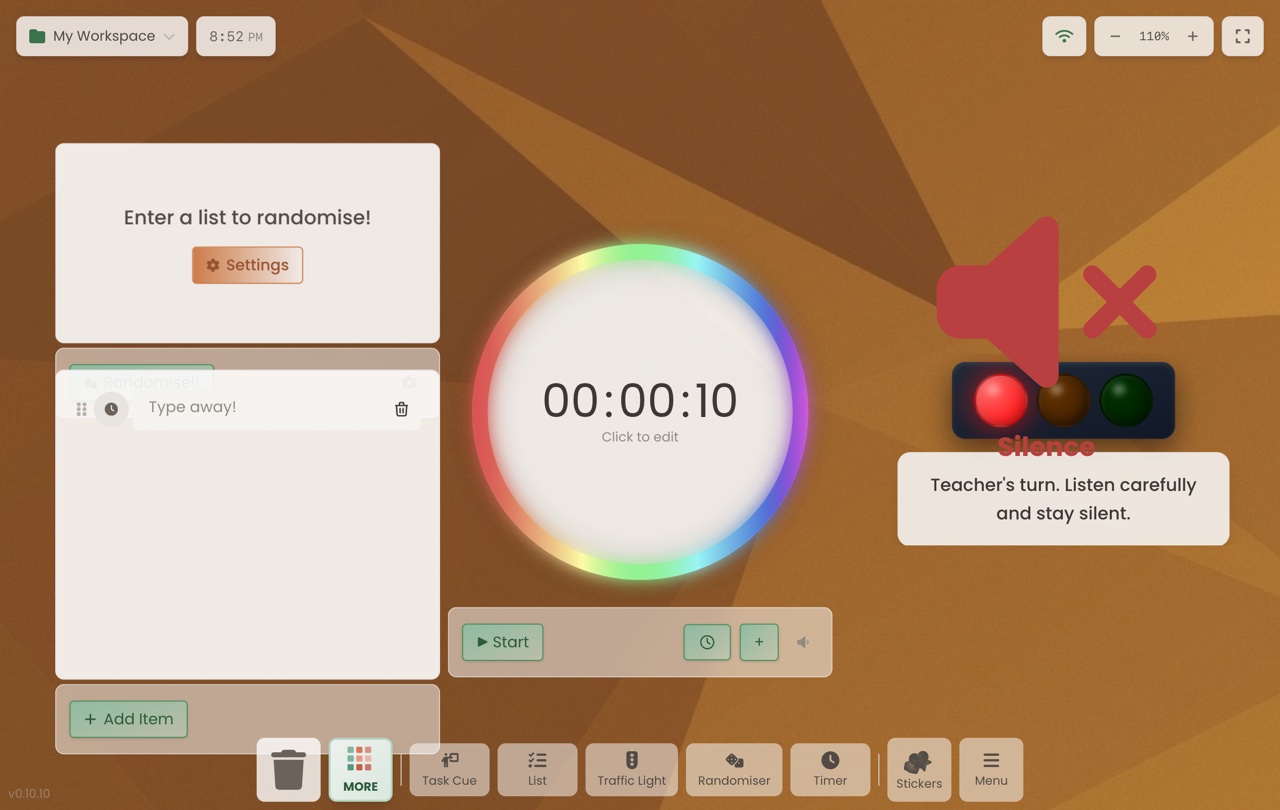Add a List widget
The image size is (1280, 810).
click(x=537, y=770)
